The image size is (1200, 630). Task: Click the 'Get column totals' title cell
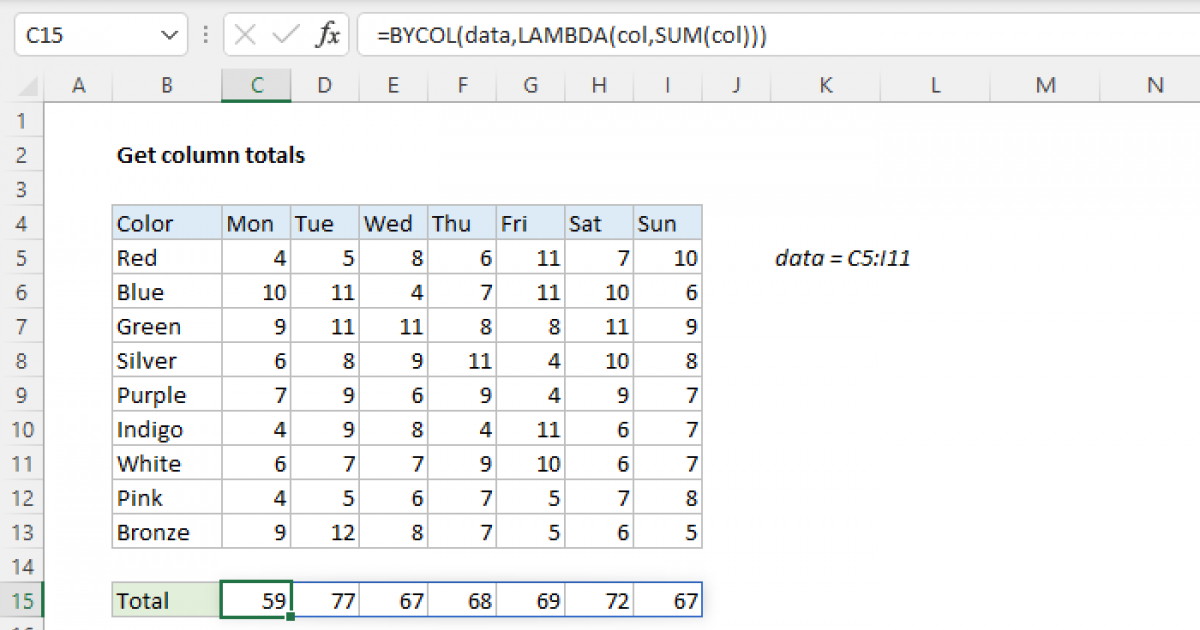[x=211, y=155]
